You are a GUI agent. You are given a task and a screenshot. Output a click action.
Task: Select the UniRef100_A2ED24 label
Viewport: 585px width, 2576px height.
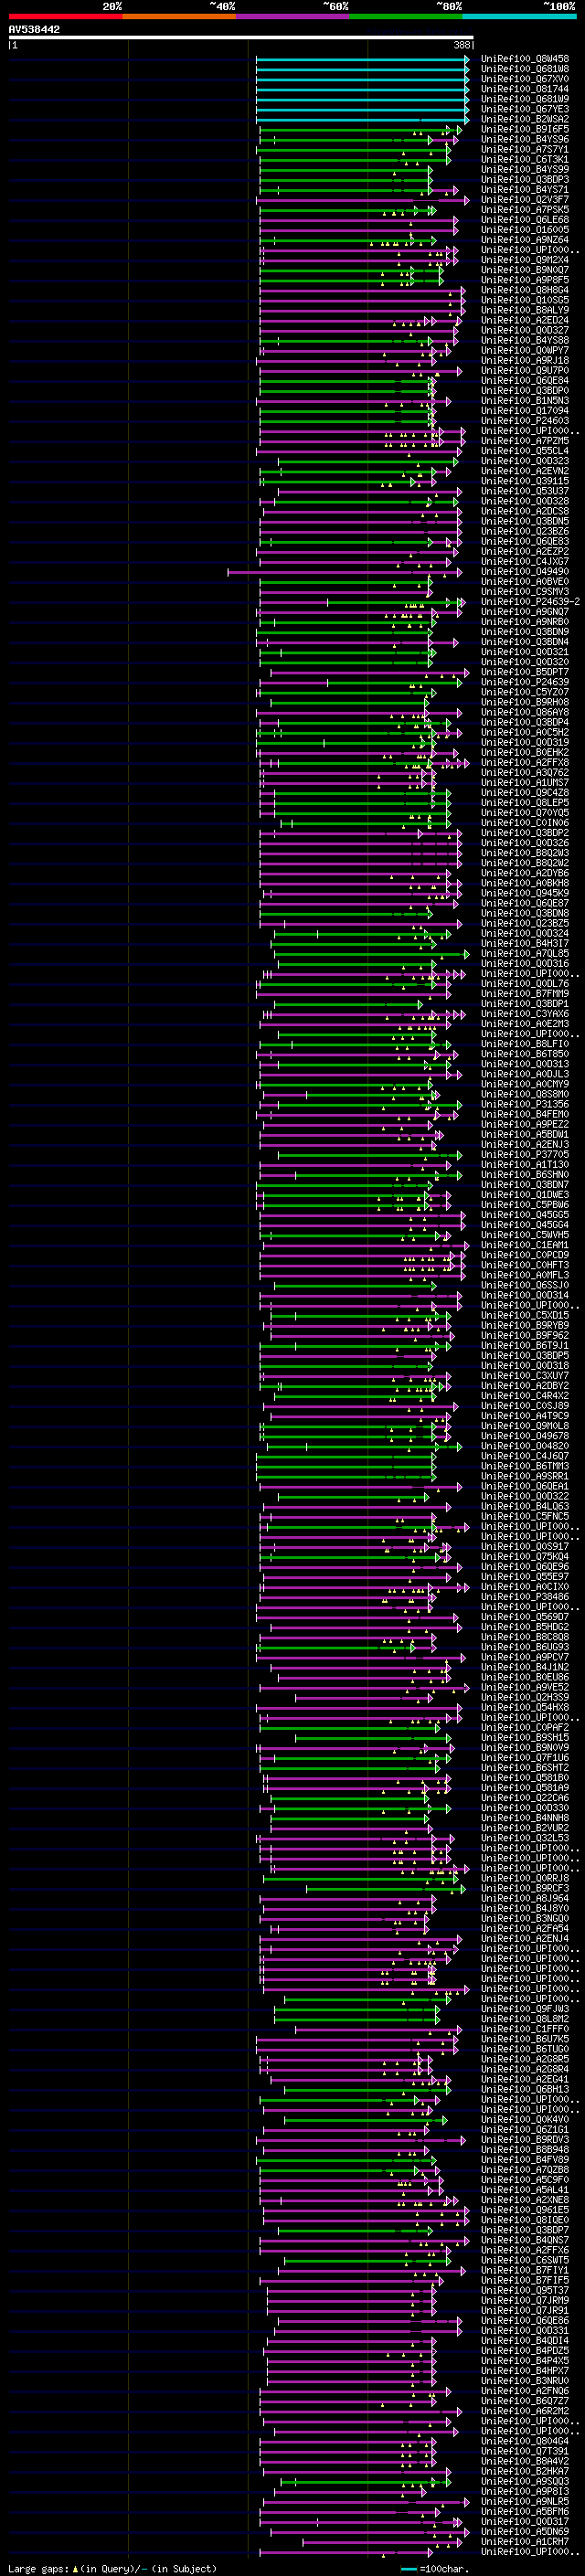coord(525,320)
